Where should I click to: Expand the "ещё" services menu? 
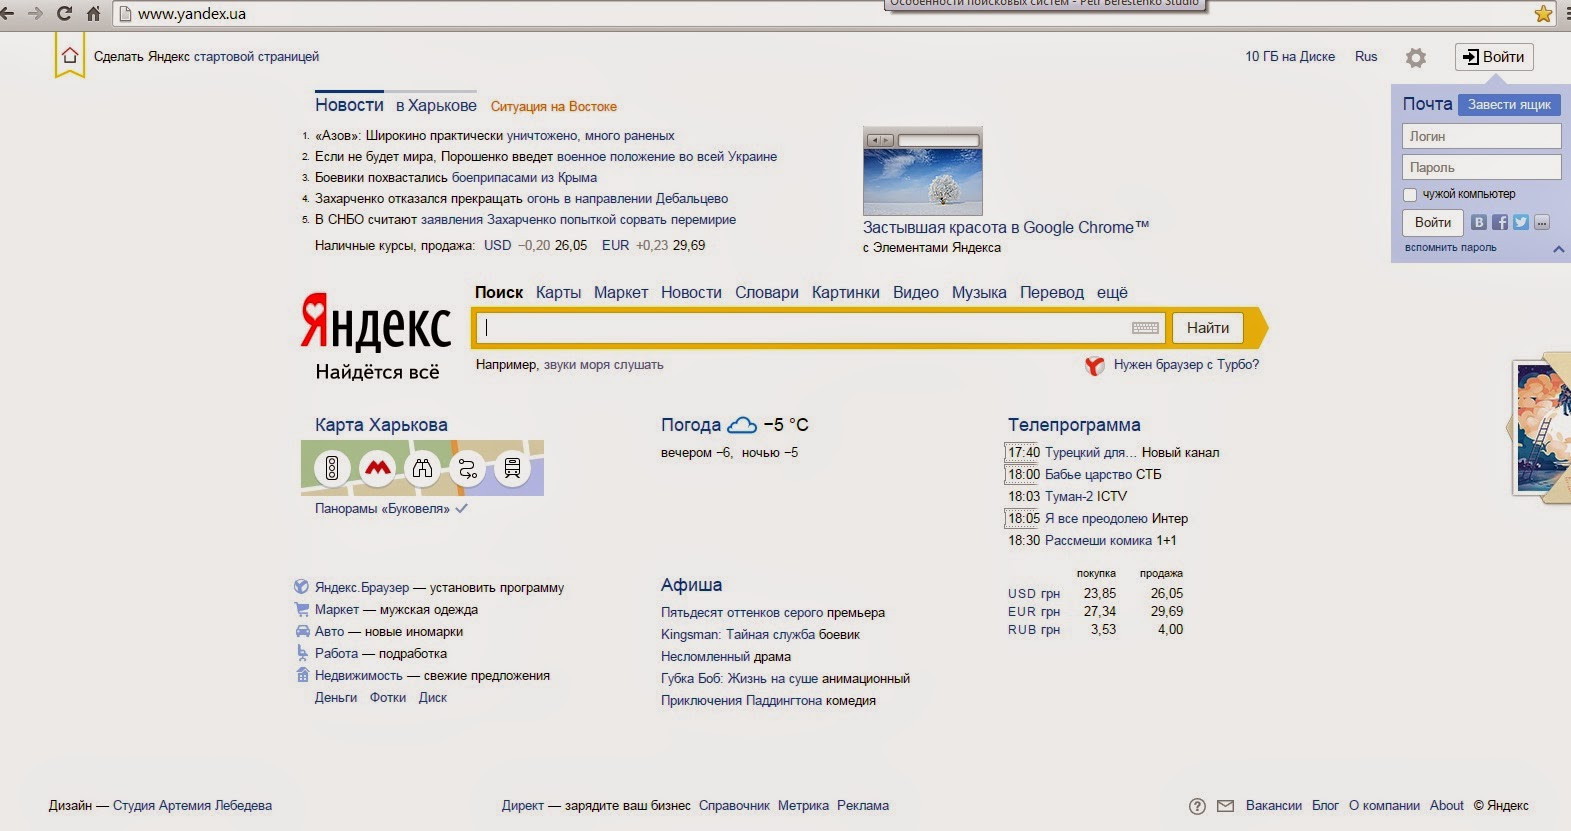1112,292
